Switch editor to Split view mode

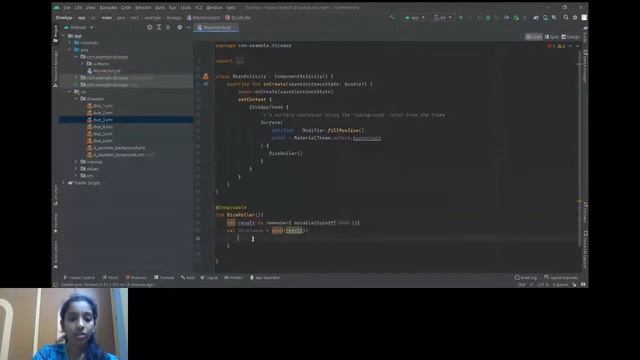tap(551, 37)
